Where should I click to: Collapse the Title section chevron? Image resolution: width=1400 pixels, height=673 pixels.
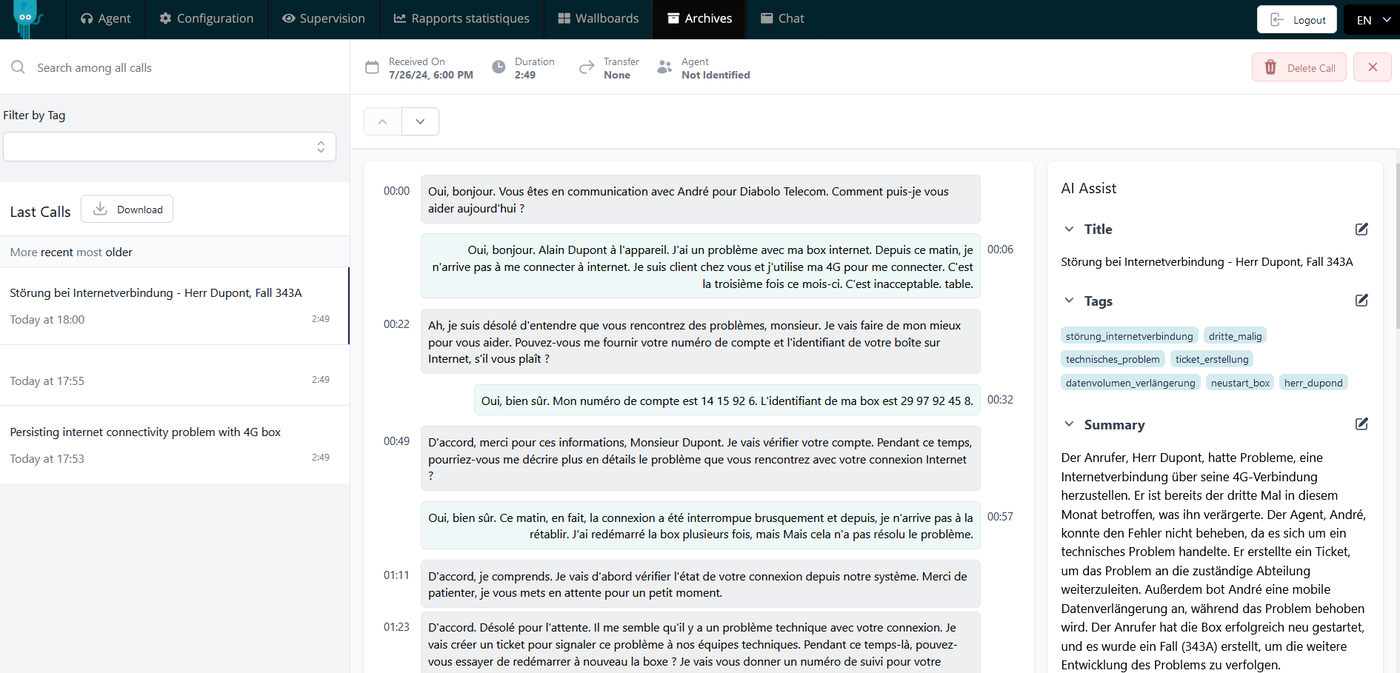click(x=1069, y=229)
